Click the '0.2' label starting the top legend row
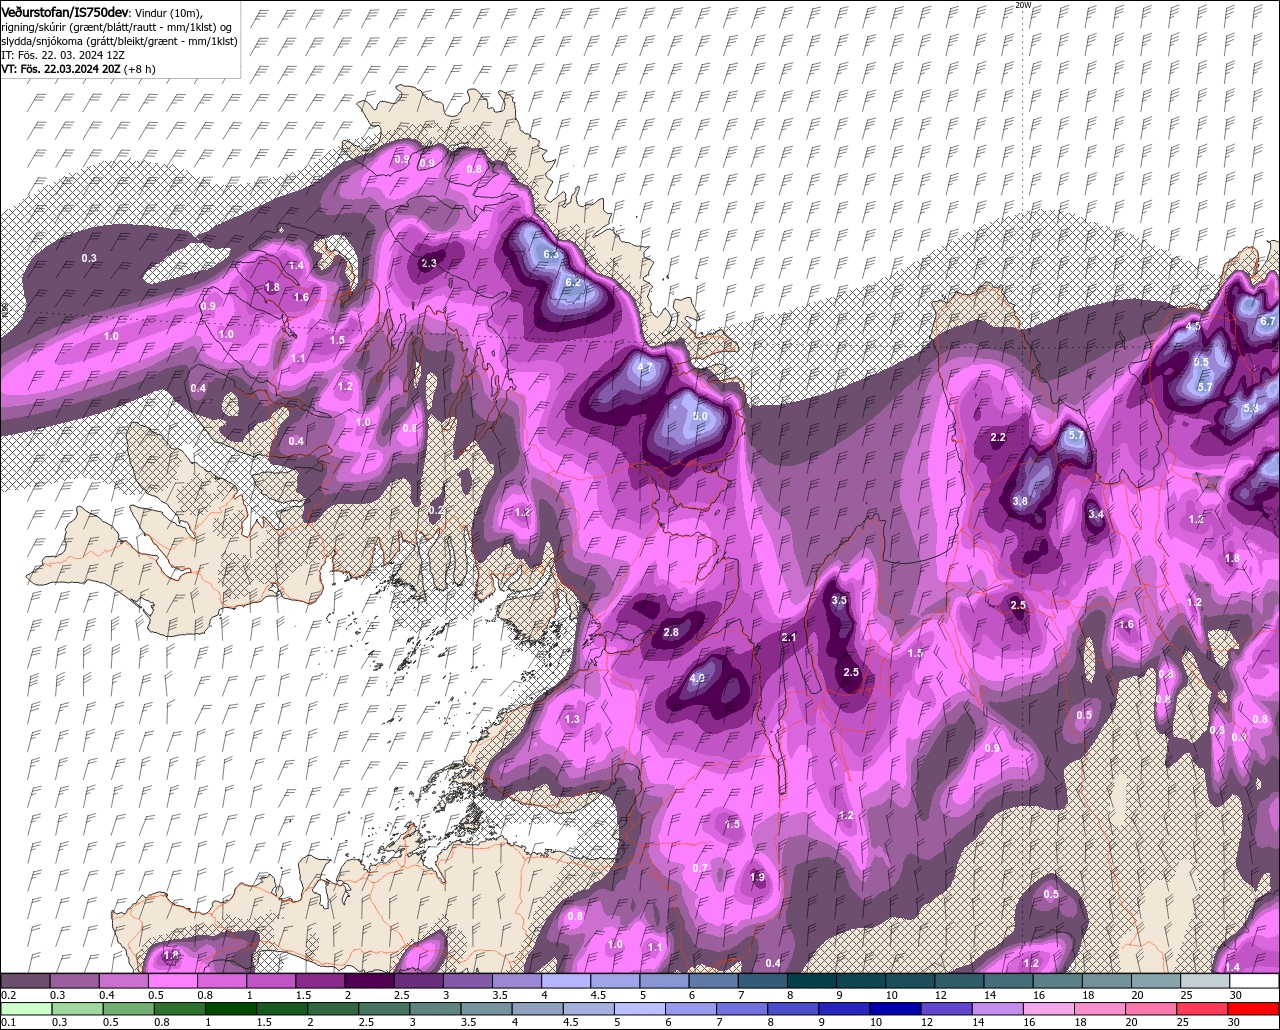The image size is (1280, 1030). [8, 995]
